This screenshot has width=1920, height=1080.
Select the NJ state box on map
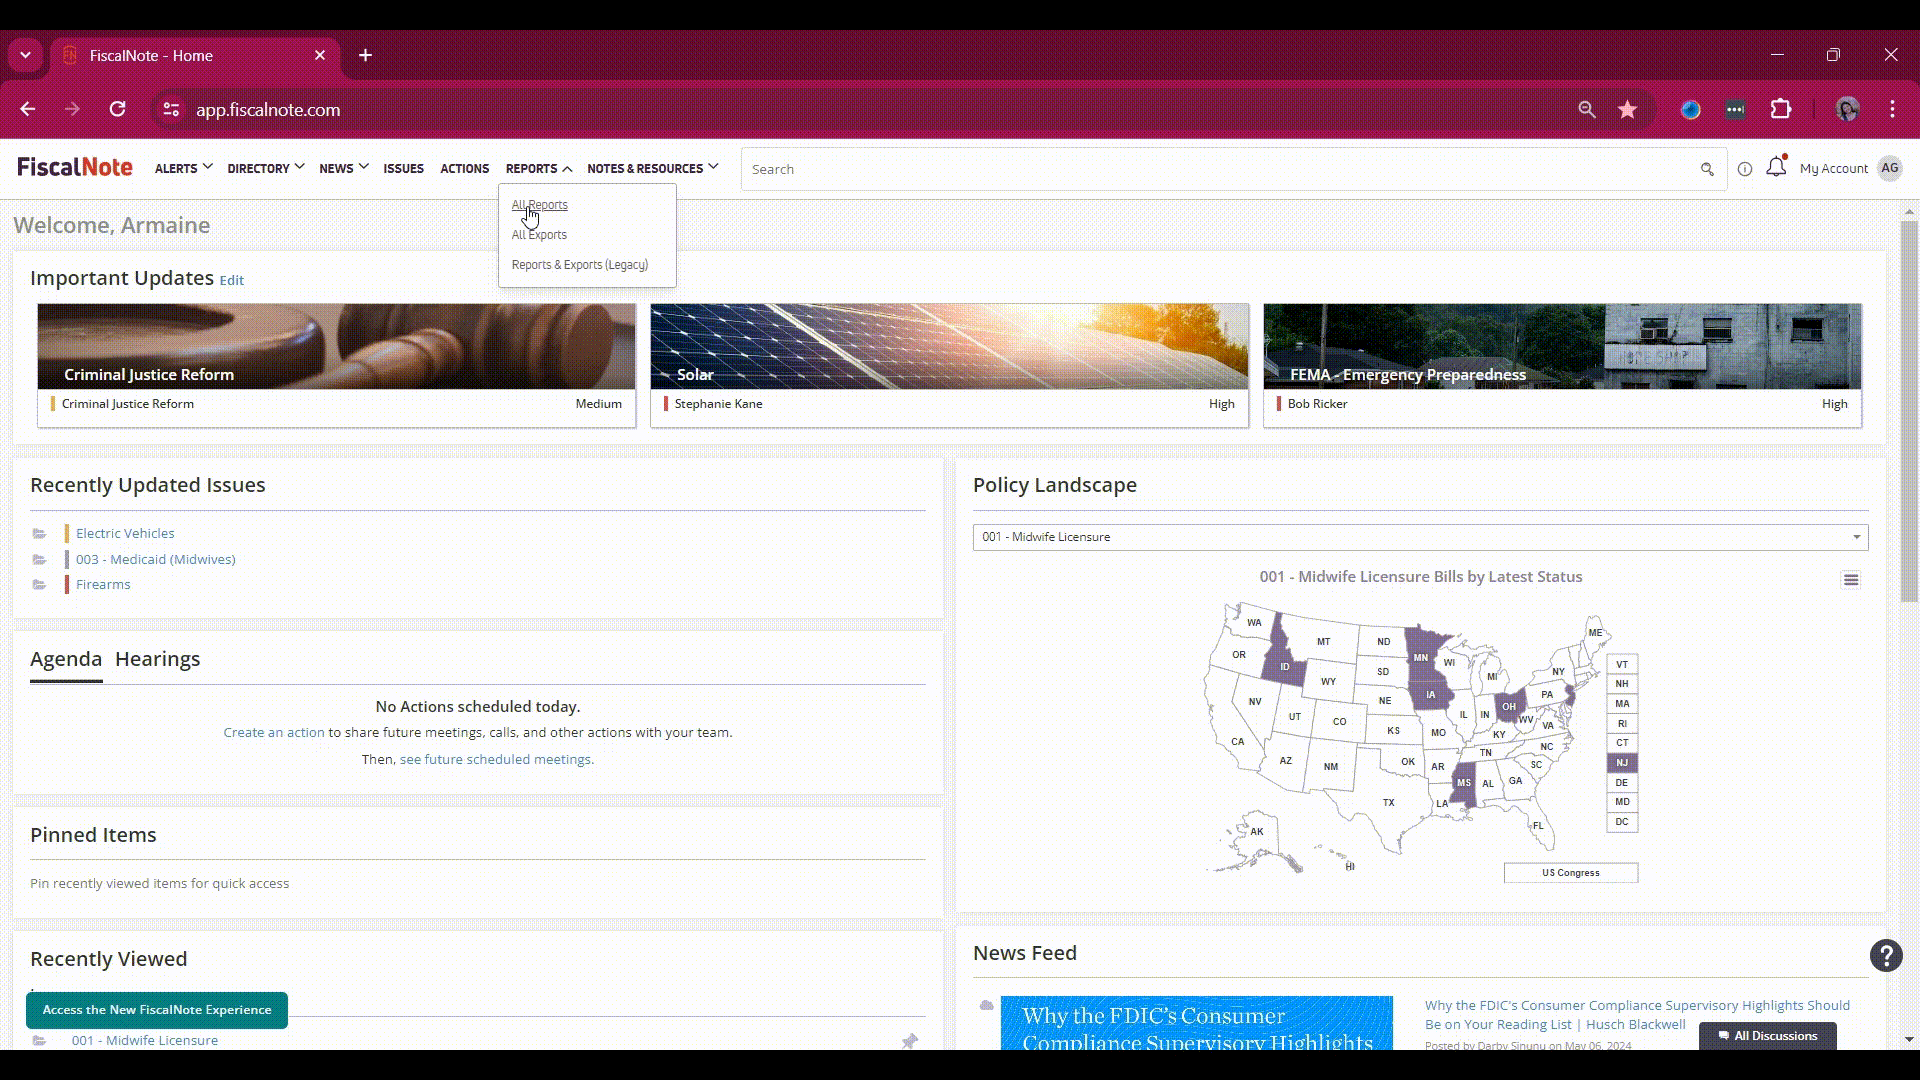[x=1622, y=763]
